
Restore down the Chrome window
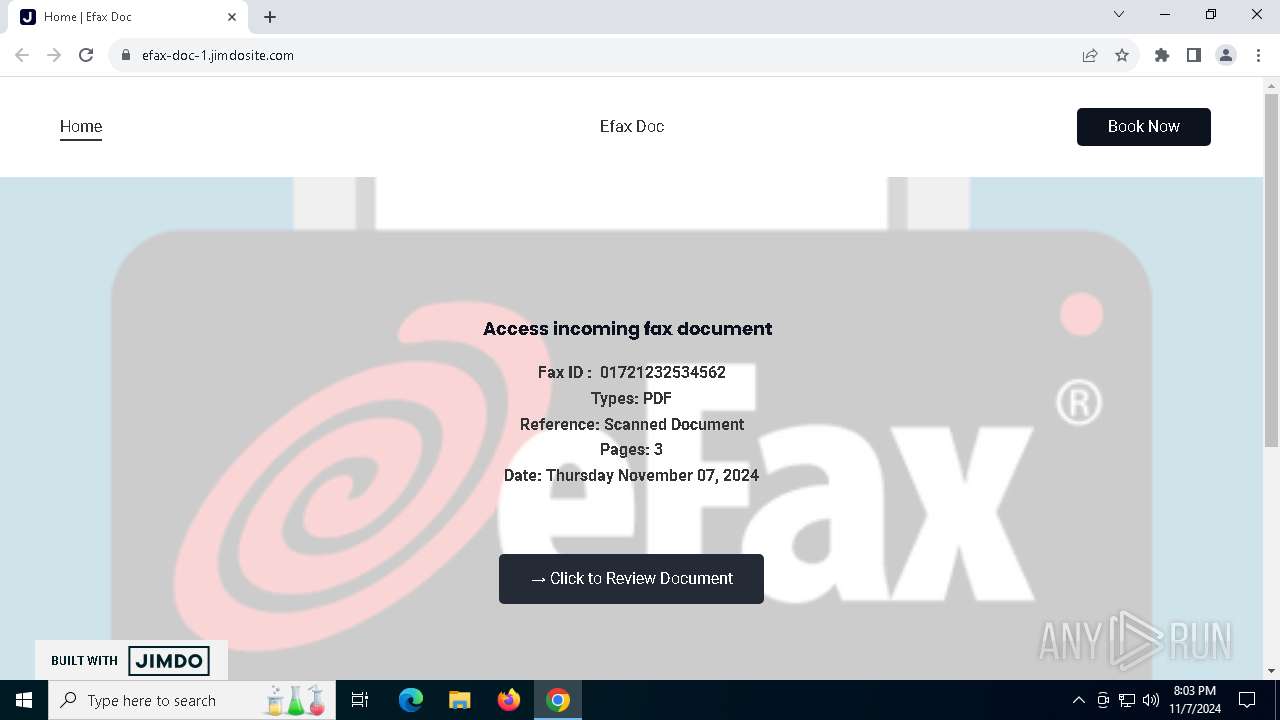1211,14
